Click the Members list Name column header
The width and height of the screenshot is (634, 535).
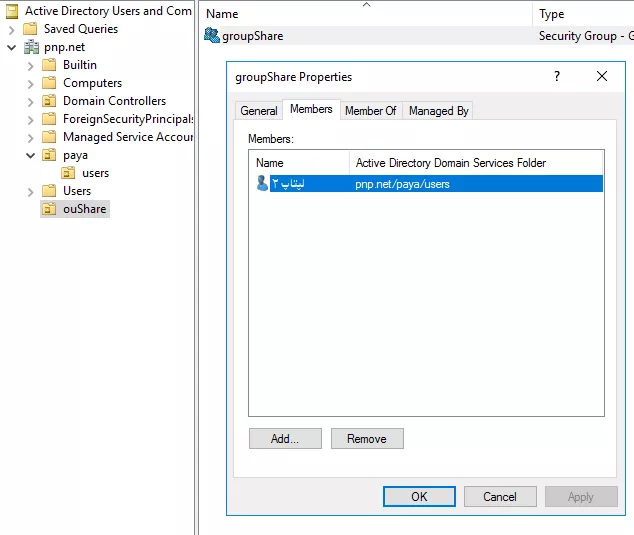coord(299,163)
